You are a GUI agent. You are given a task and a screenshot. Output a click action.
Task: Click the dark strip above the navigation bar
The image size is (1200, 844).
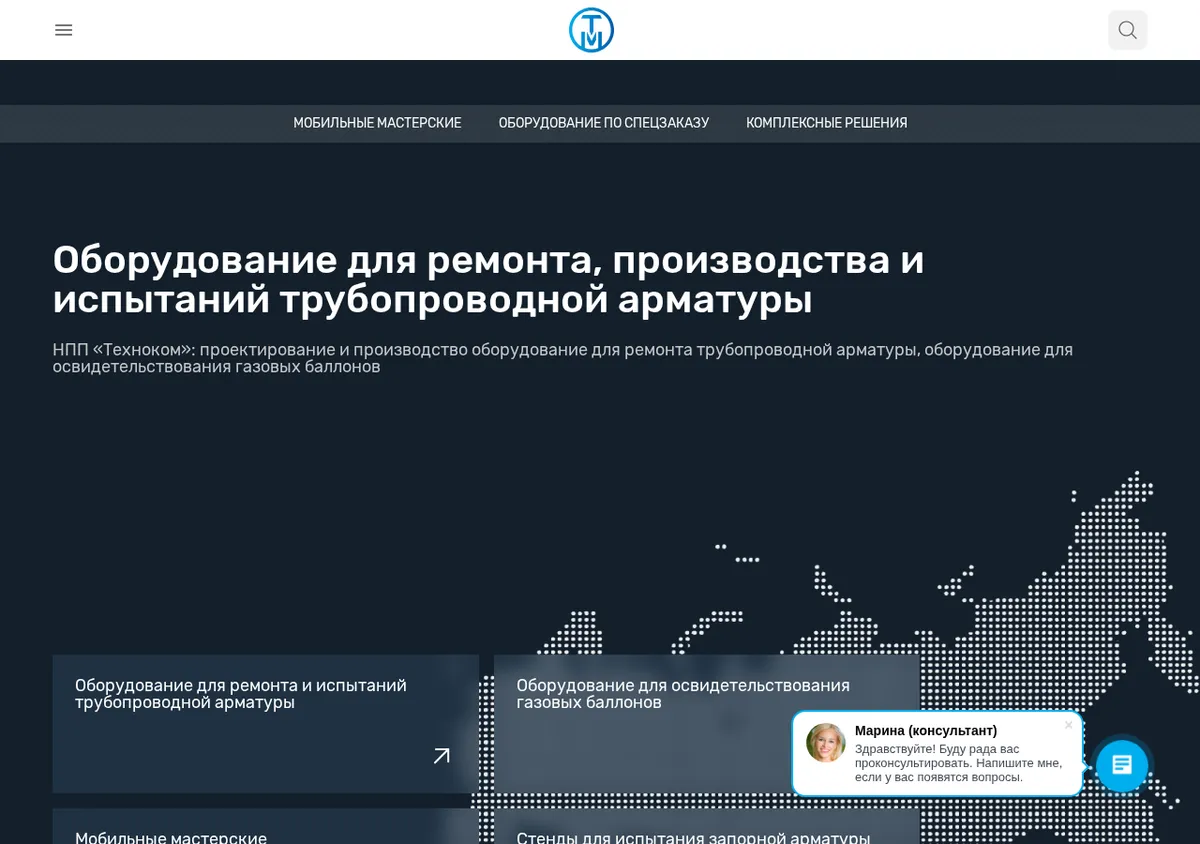(600, 82)
